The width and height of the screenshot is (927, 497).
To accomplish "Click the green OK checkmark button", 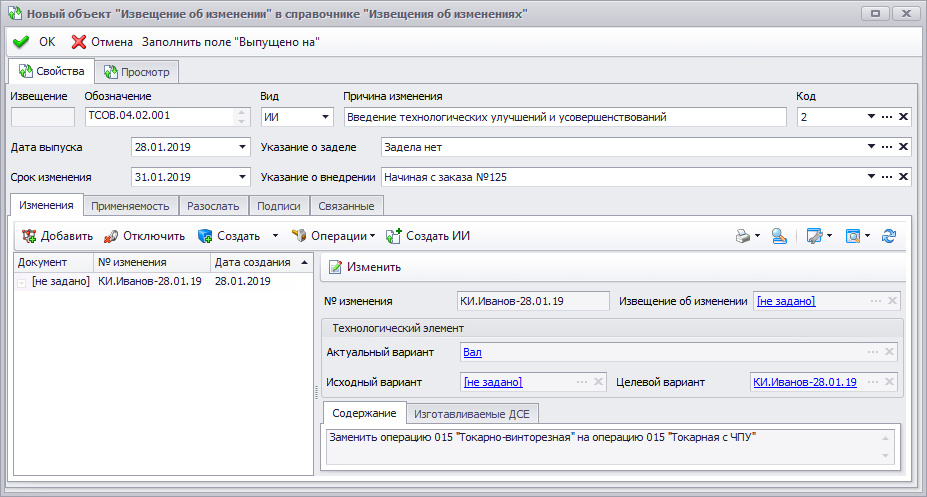I will pyautogui.click(x=21, y=42).
